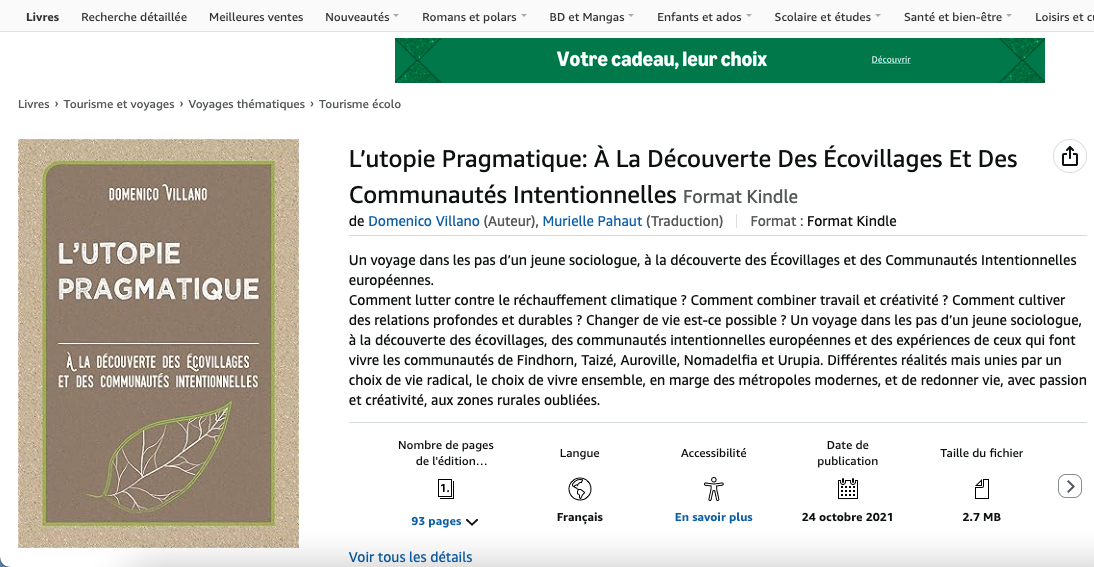Expand the Romans et polars menu
The image size is (1094, 567).
[x=474, y=17]
